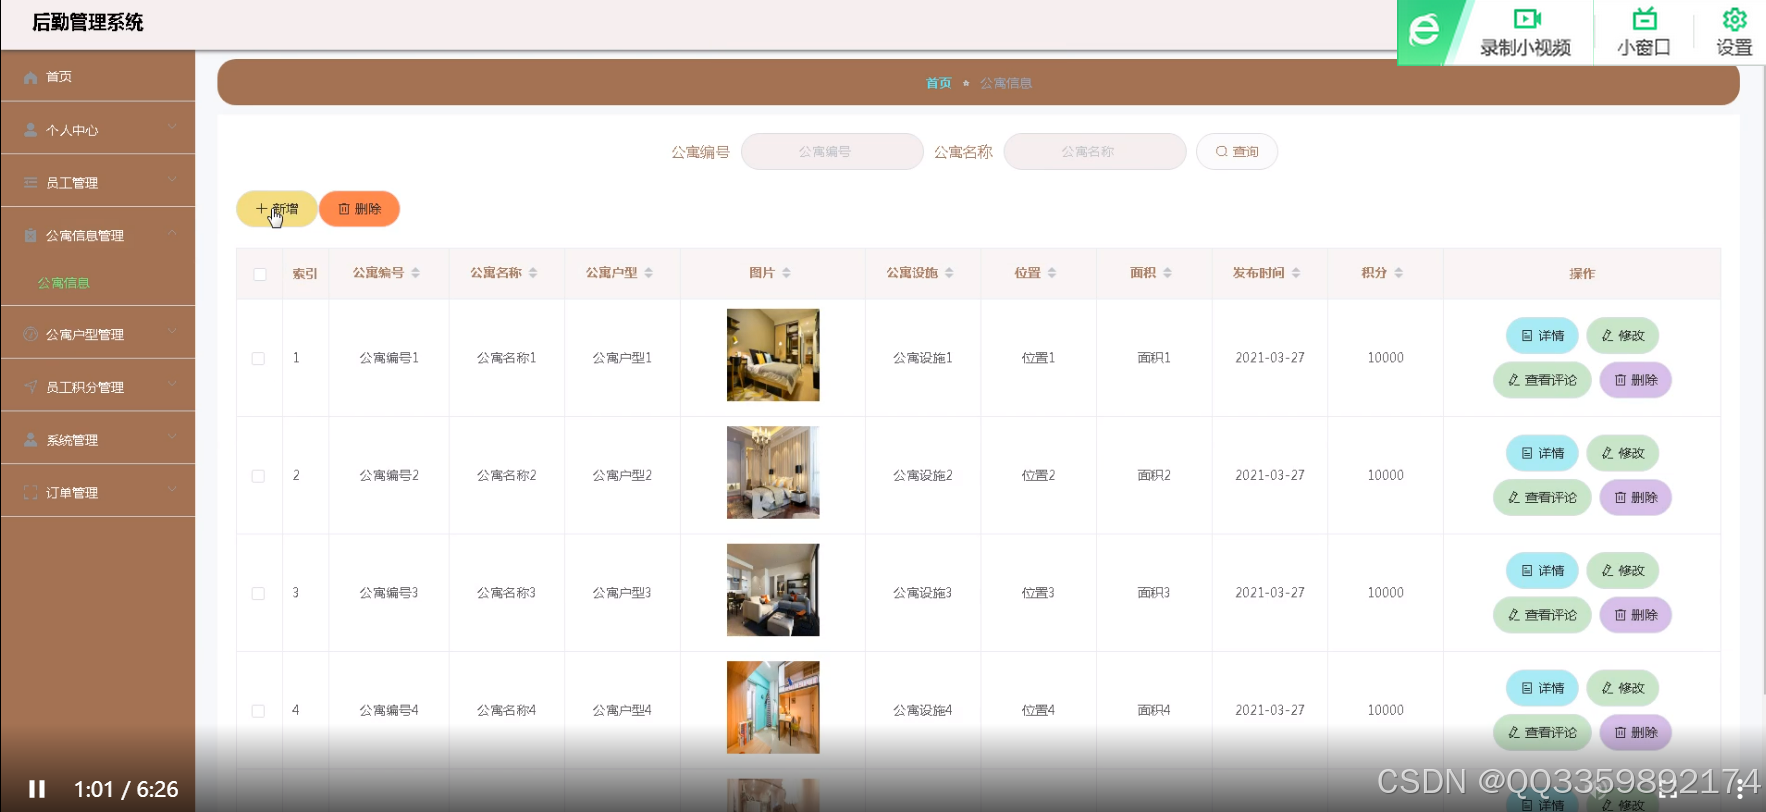Open 详情 for 公寓编号3
Screen dimensions: 1766x812
(1542, 571)
